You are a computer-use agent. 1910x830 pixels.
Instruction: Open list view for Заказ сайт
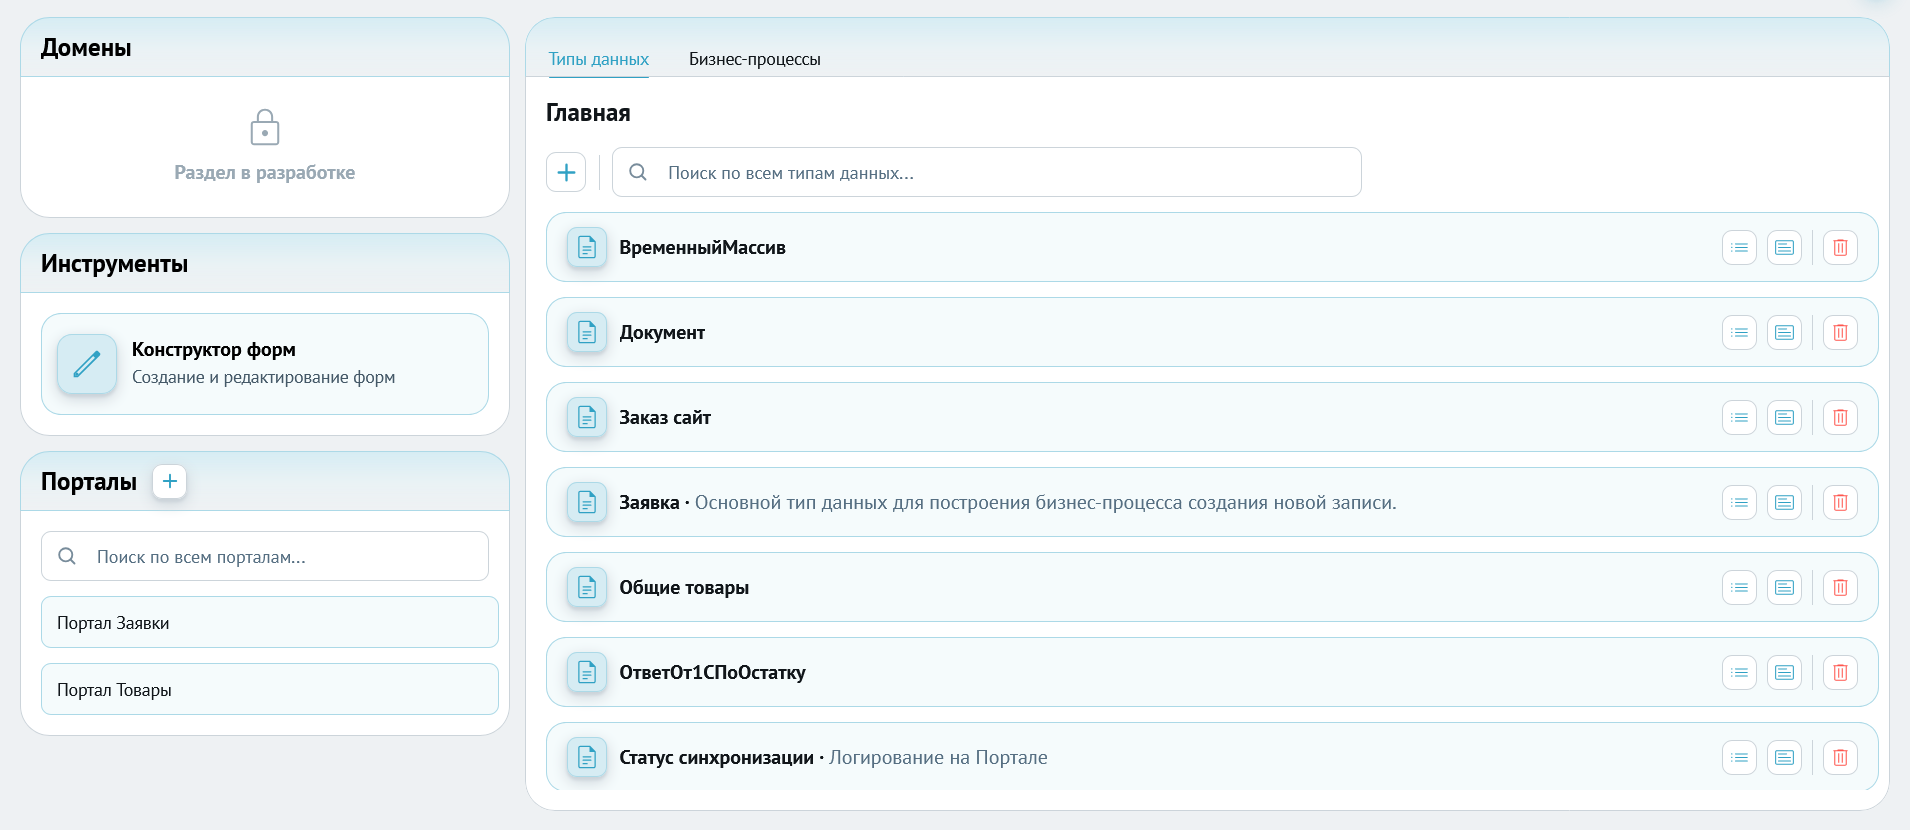[x=1739, y=417]
